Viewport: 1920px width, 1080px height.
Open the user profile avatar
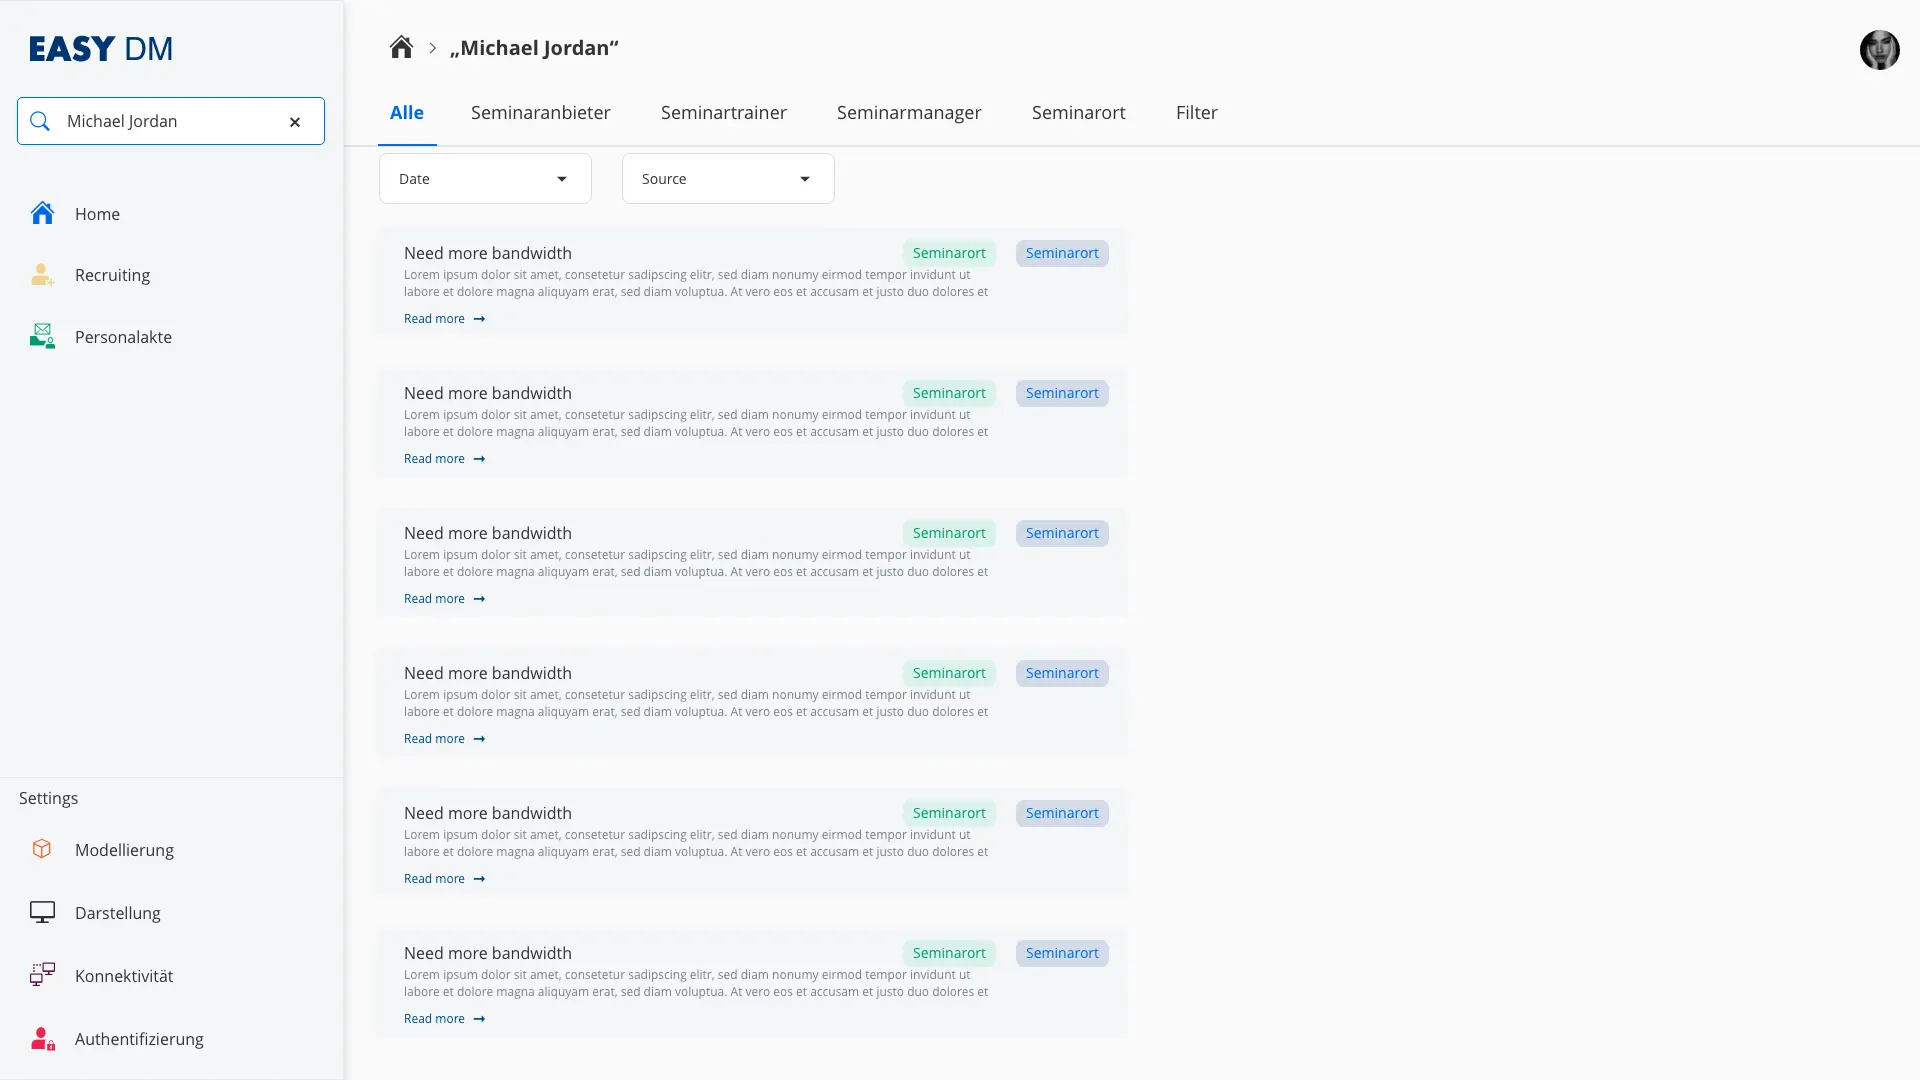(1879, 50)
